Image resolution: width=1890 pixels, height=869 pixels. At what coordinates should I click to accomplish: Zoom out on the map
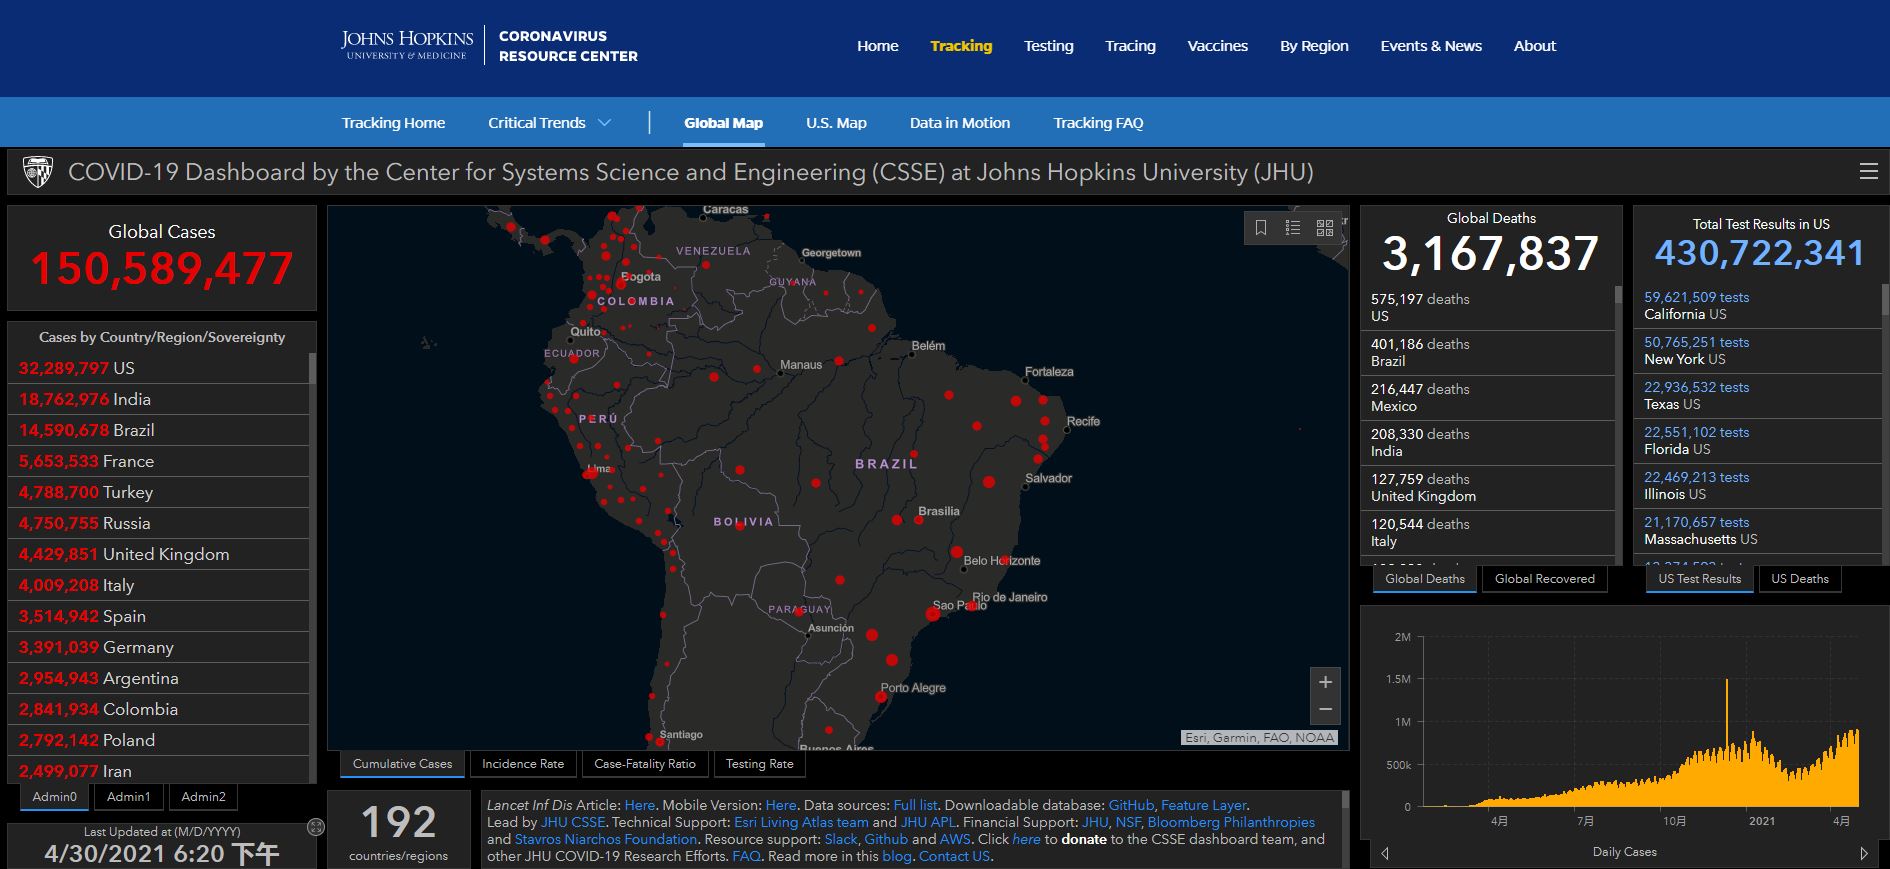[1325, 710]
